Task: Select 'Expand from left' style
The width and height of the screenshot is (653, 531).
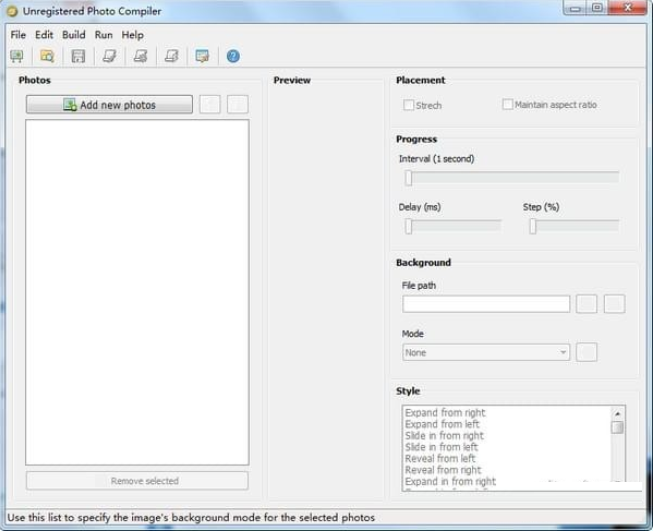Action: point(442,424)
